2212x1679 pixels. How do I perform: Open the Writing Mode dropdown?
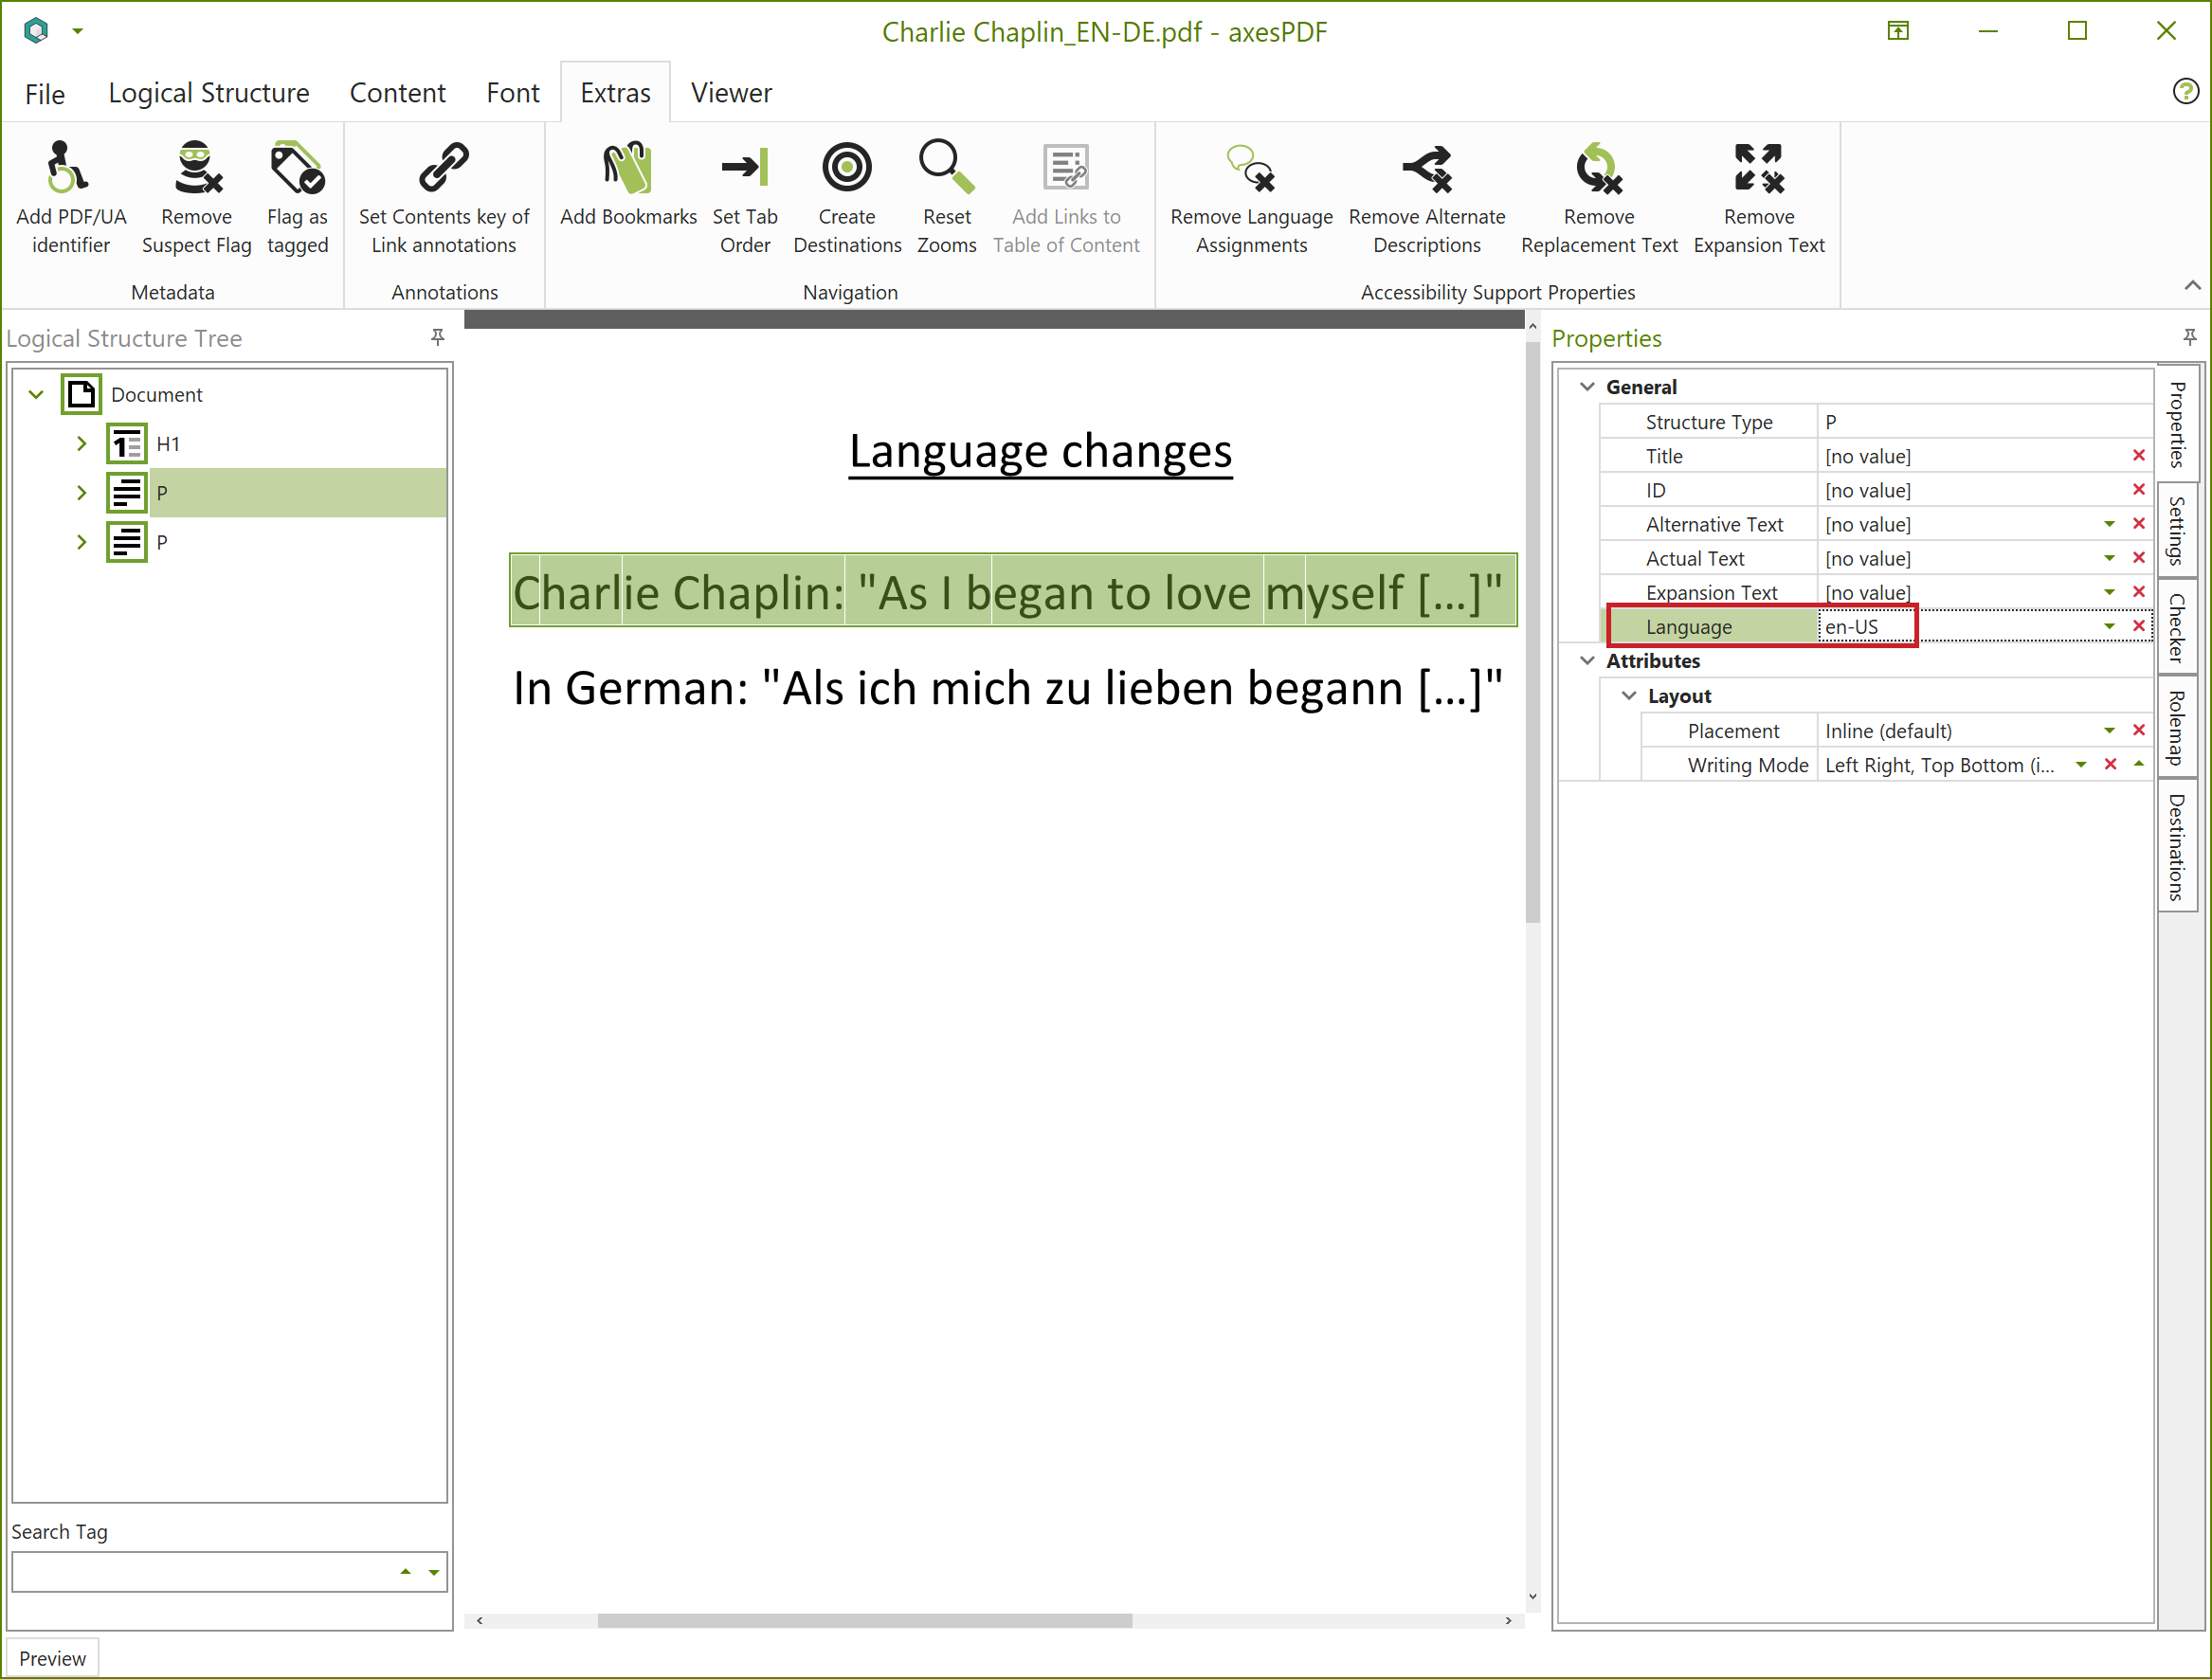click(x=2081, y=764)
